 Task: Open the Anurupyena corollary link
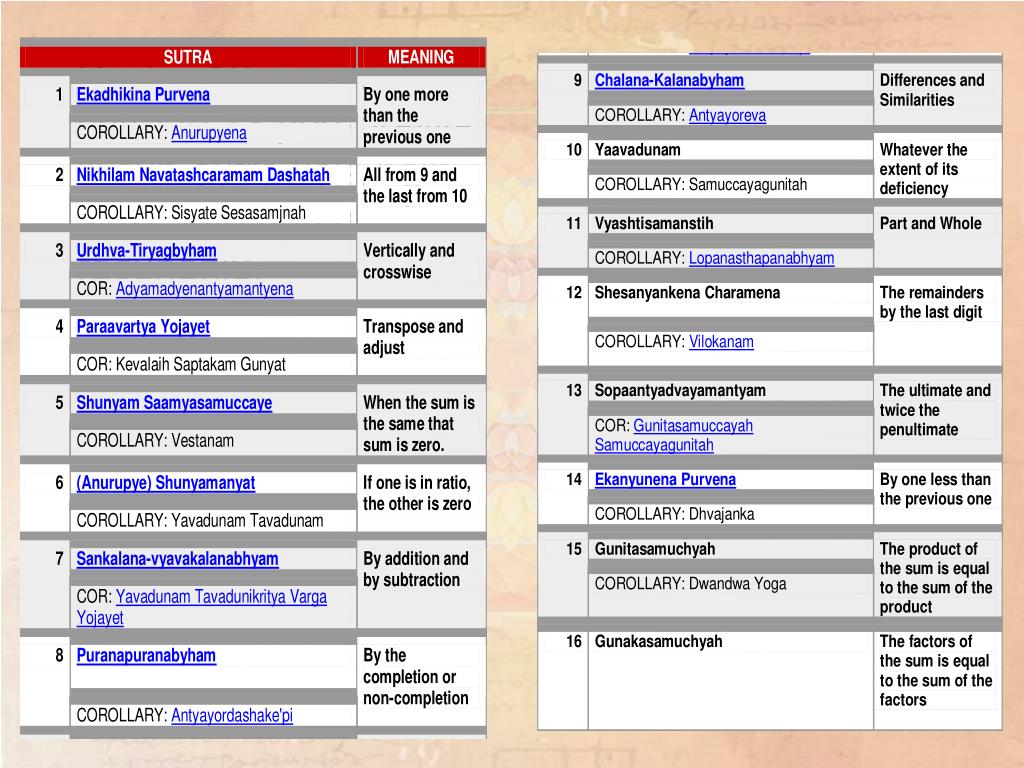point(209,133)
